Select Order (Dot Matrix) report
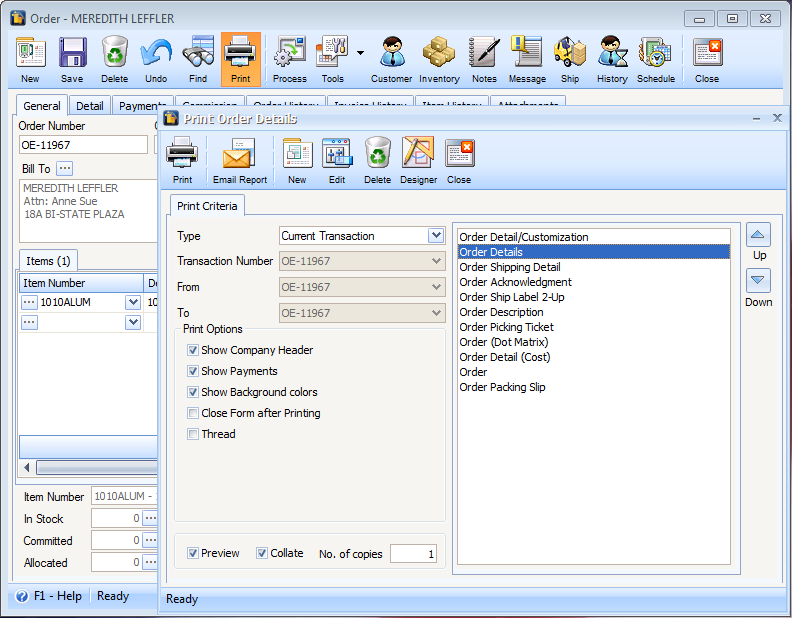This screenshot has height=618, width=792. coord(593,342)
